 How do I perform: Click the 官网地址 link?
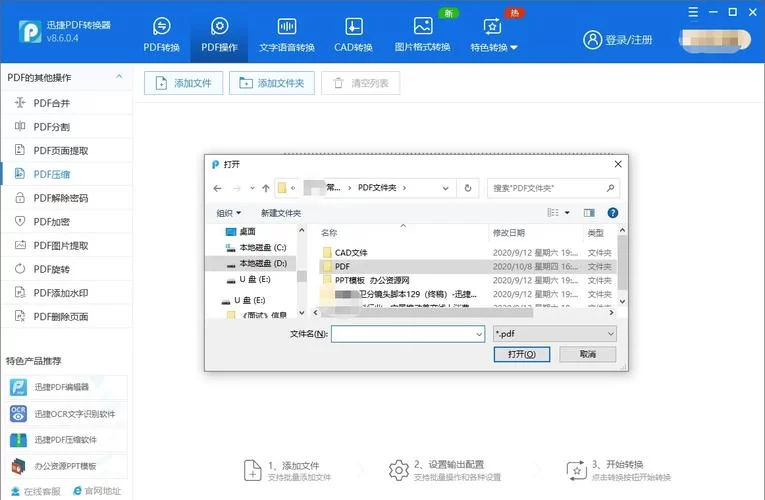tap(97, 491)
